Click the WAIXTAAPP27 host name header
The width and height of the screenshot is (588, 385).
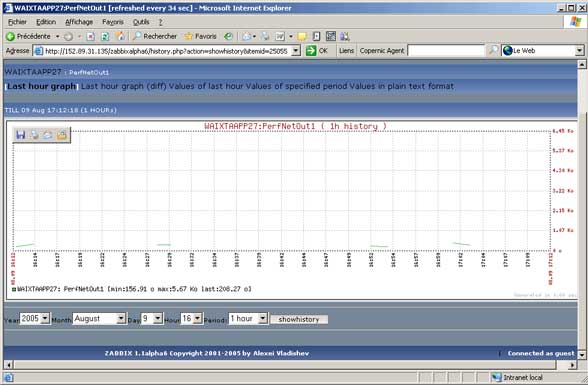point(33,72)
